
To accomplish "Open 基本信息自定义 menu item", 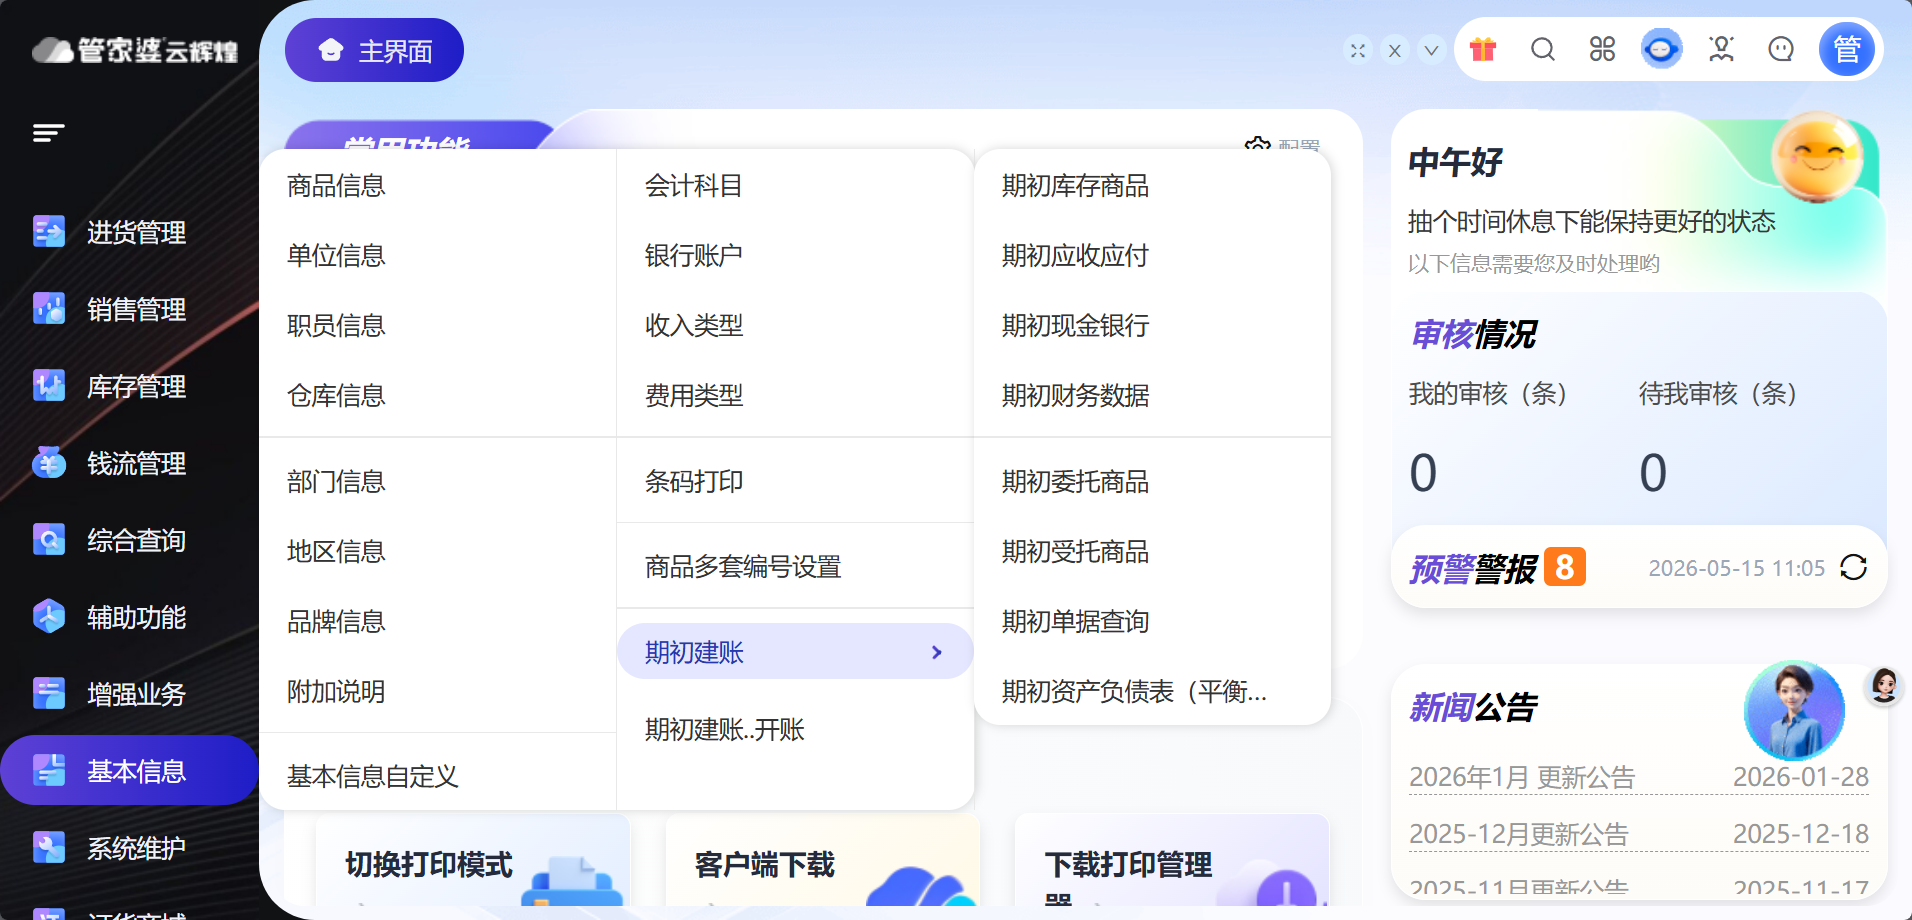I will [372, 777].
